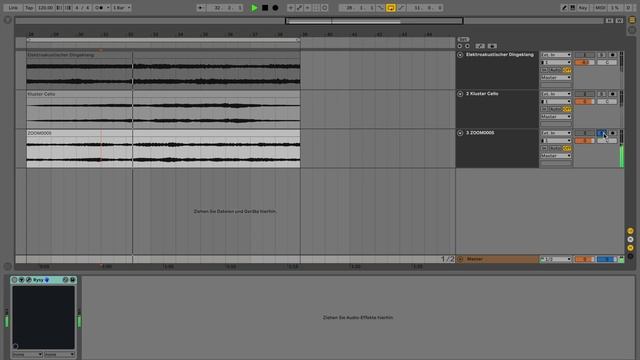This screenshot has width=640, height=360.
Task: Toggle the Punch-In switch
Action: pos(380,8)
